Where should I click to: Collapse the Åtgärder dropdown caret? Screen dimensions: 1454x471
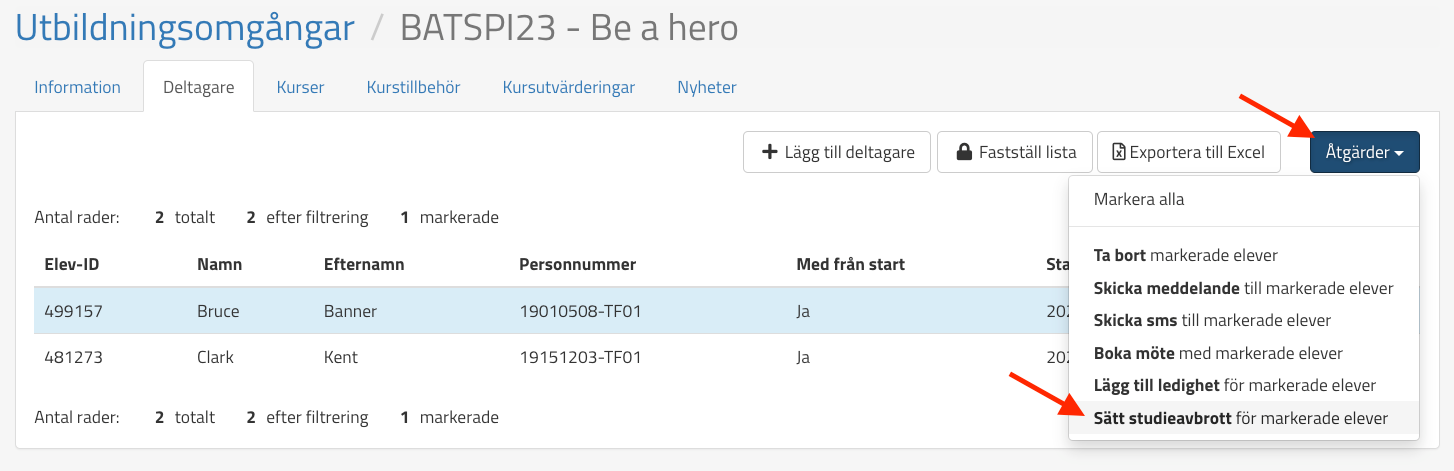coord(1399,153)
